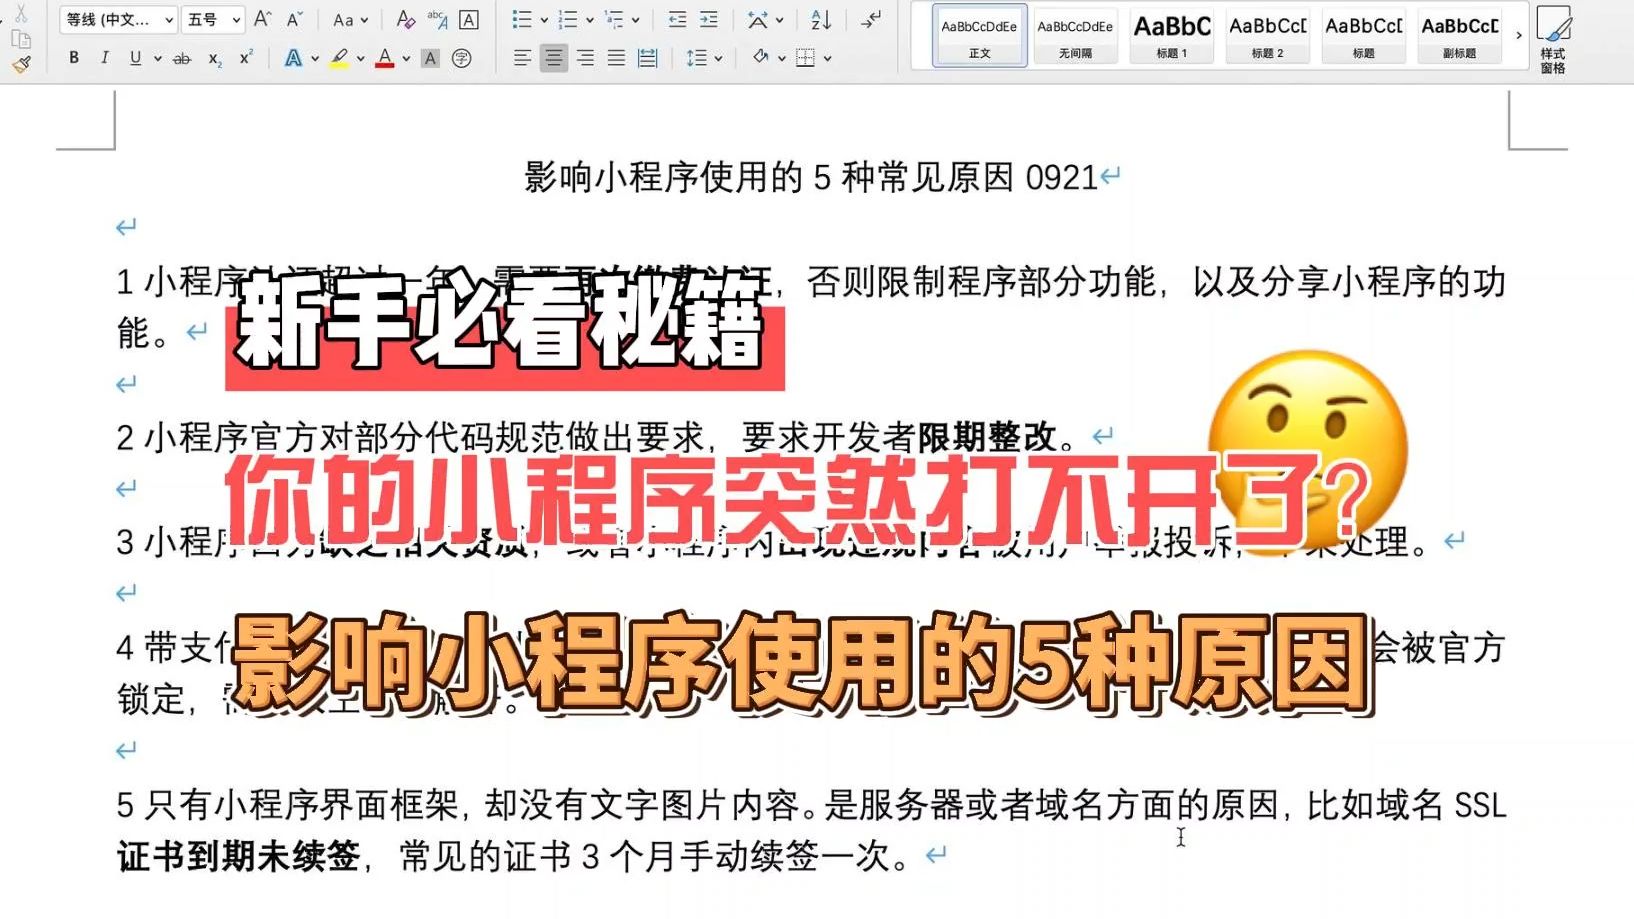Expand the text effects dropdown arrow
1634x919 pixels.
[315, 59]
